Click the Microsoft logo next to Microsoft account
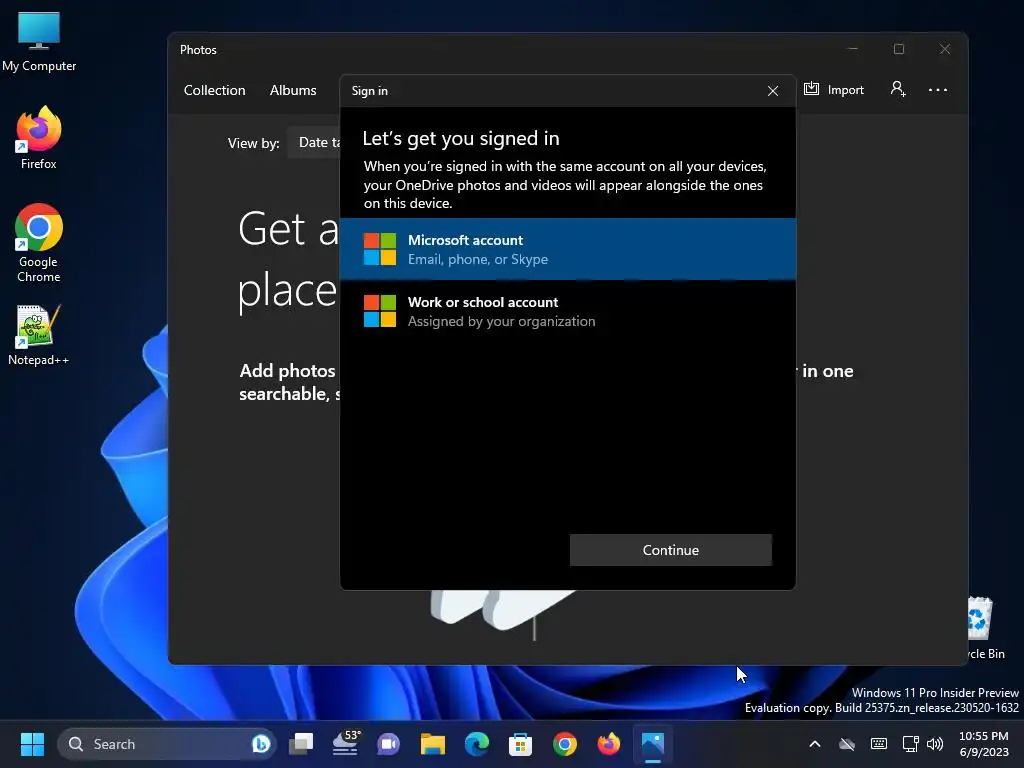Screen dimensions: 1024x768 click(x=379, y=249)
